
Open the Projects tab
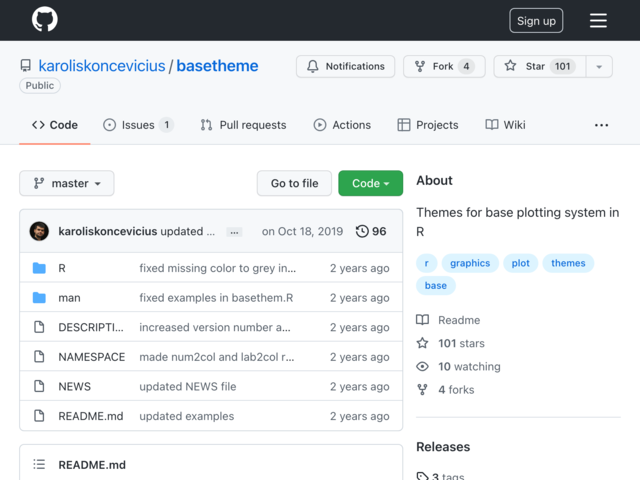coord(428,125)
